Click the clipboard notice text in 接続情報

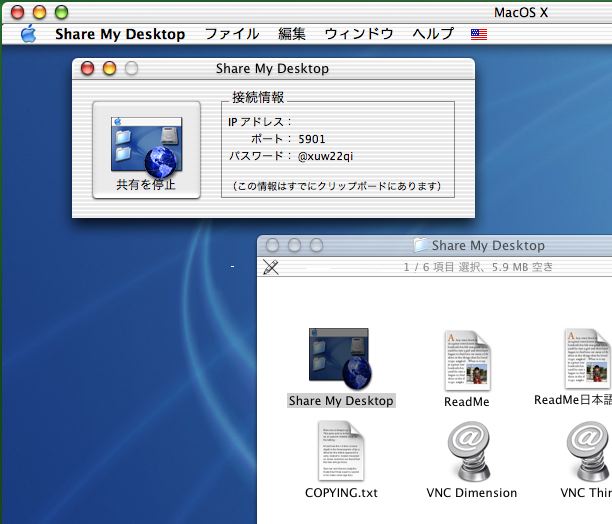coord(337,186)
